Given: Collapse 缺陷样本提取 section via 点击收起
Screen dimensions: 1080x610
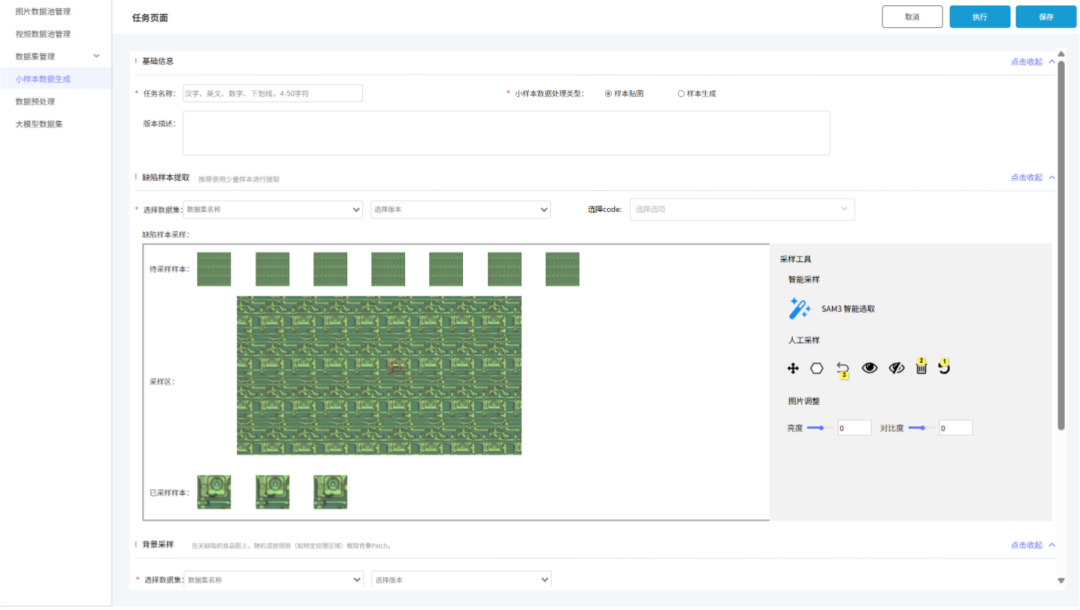Looking at the screenshot, I should point(1032,178).
